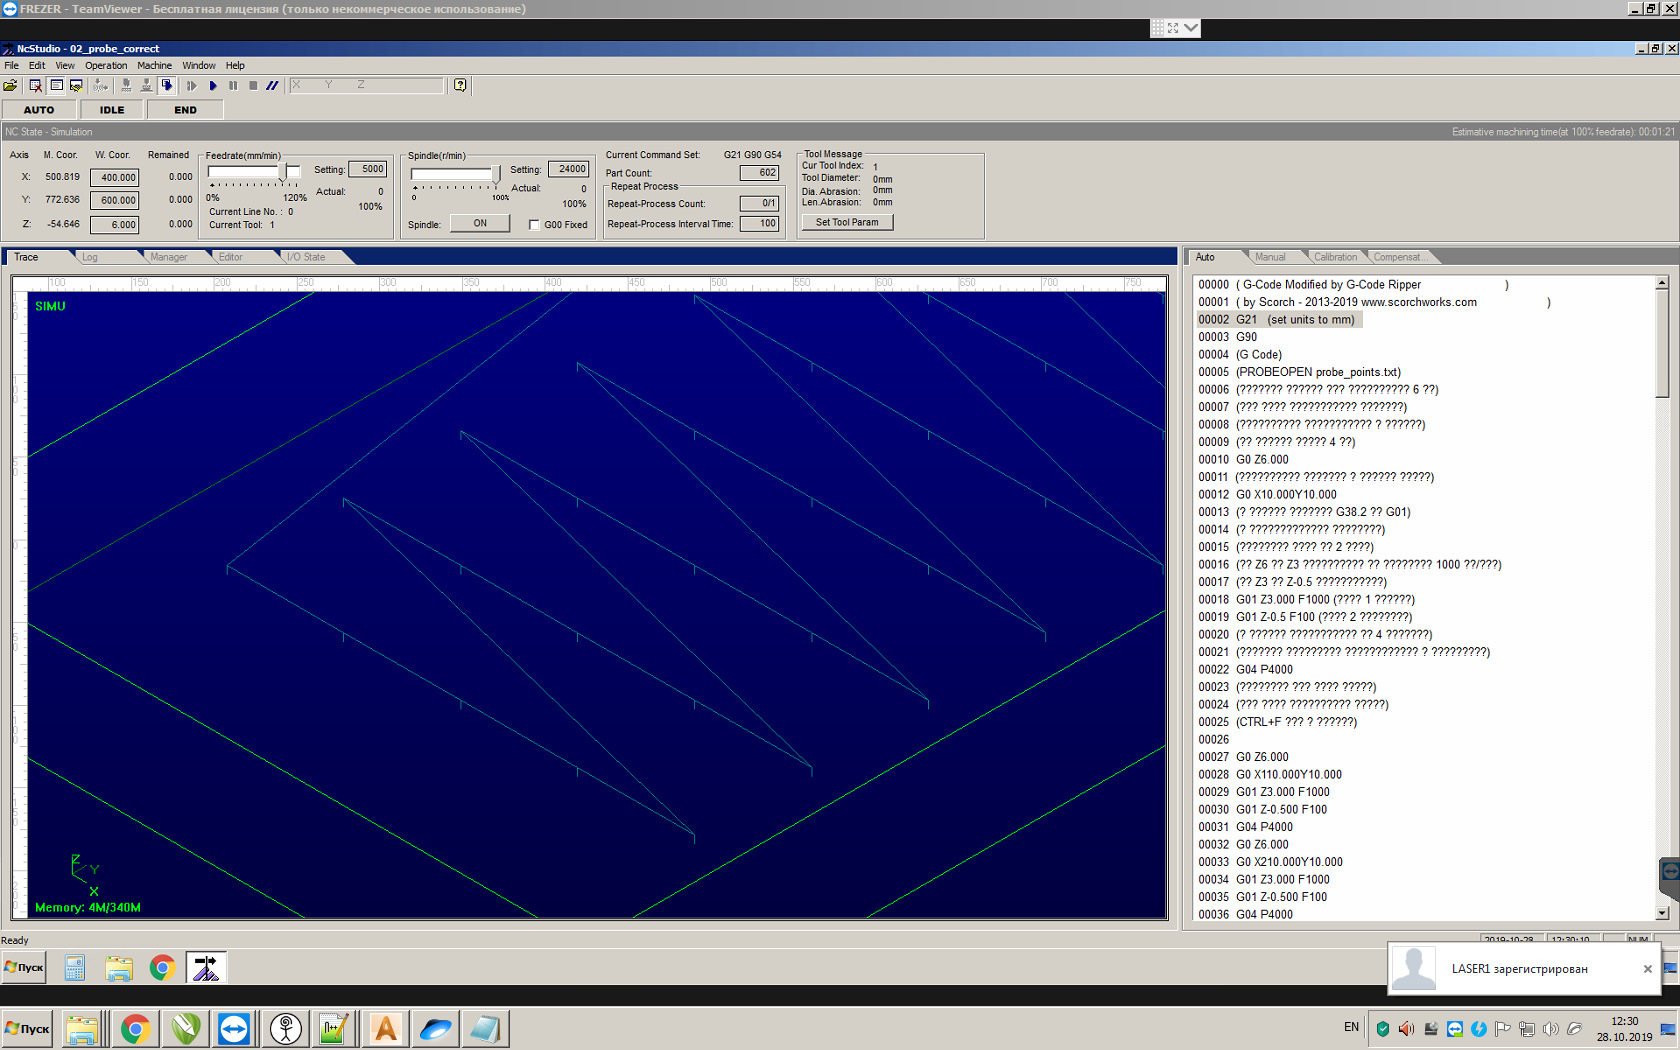The width and height of the screenshot is (1680, 1050).
Task: Open the remote Calculator taskbar icon
Action: 75,967
